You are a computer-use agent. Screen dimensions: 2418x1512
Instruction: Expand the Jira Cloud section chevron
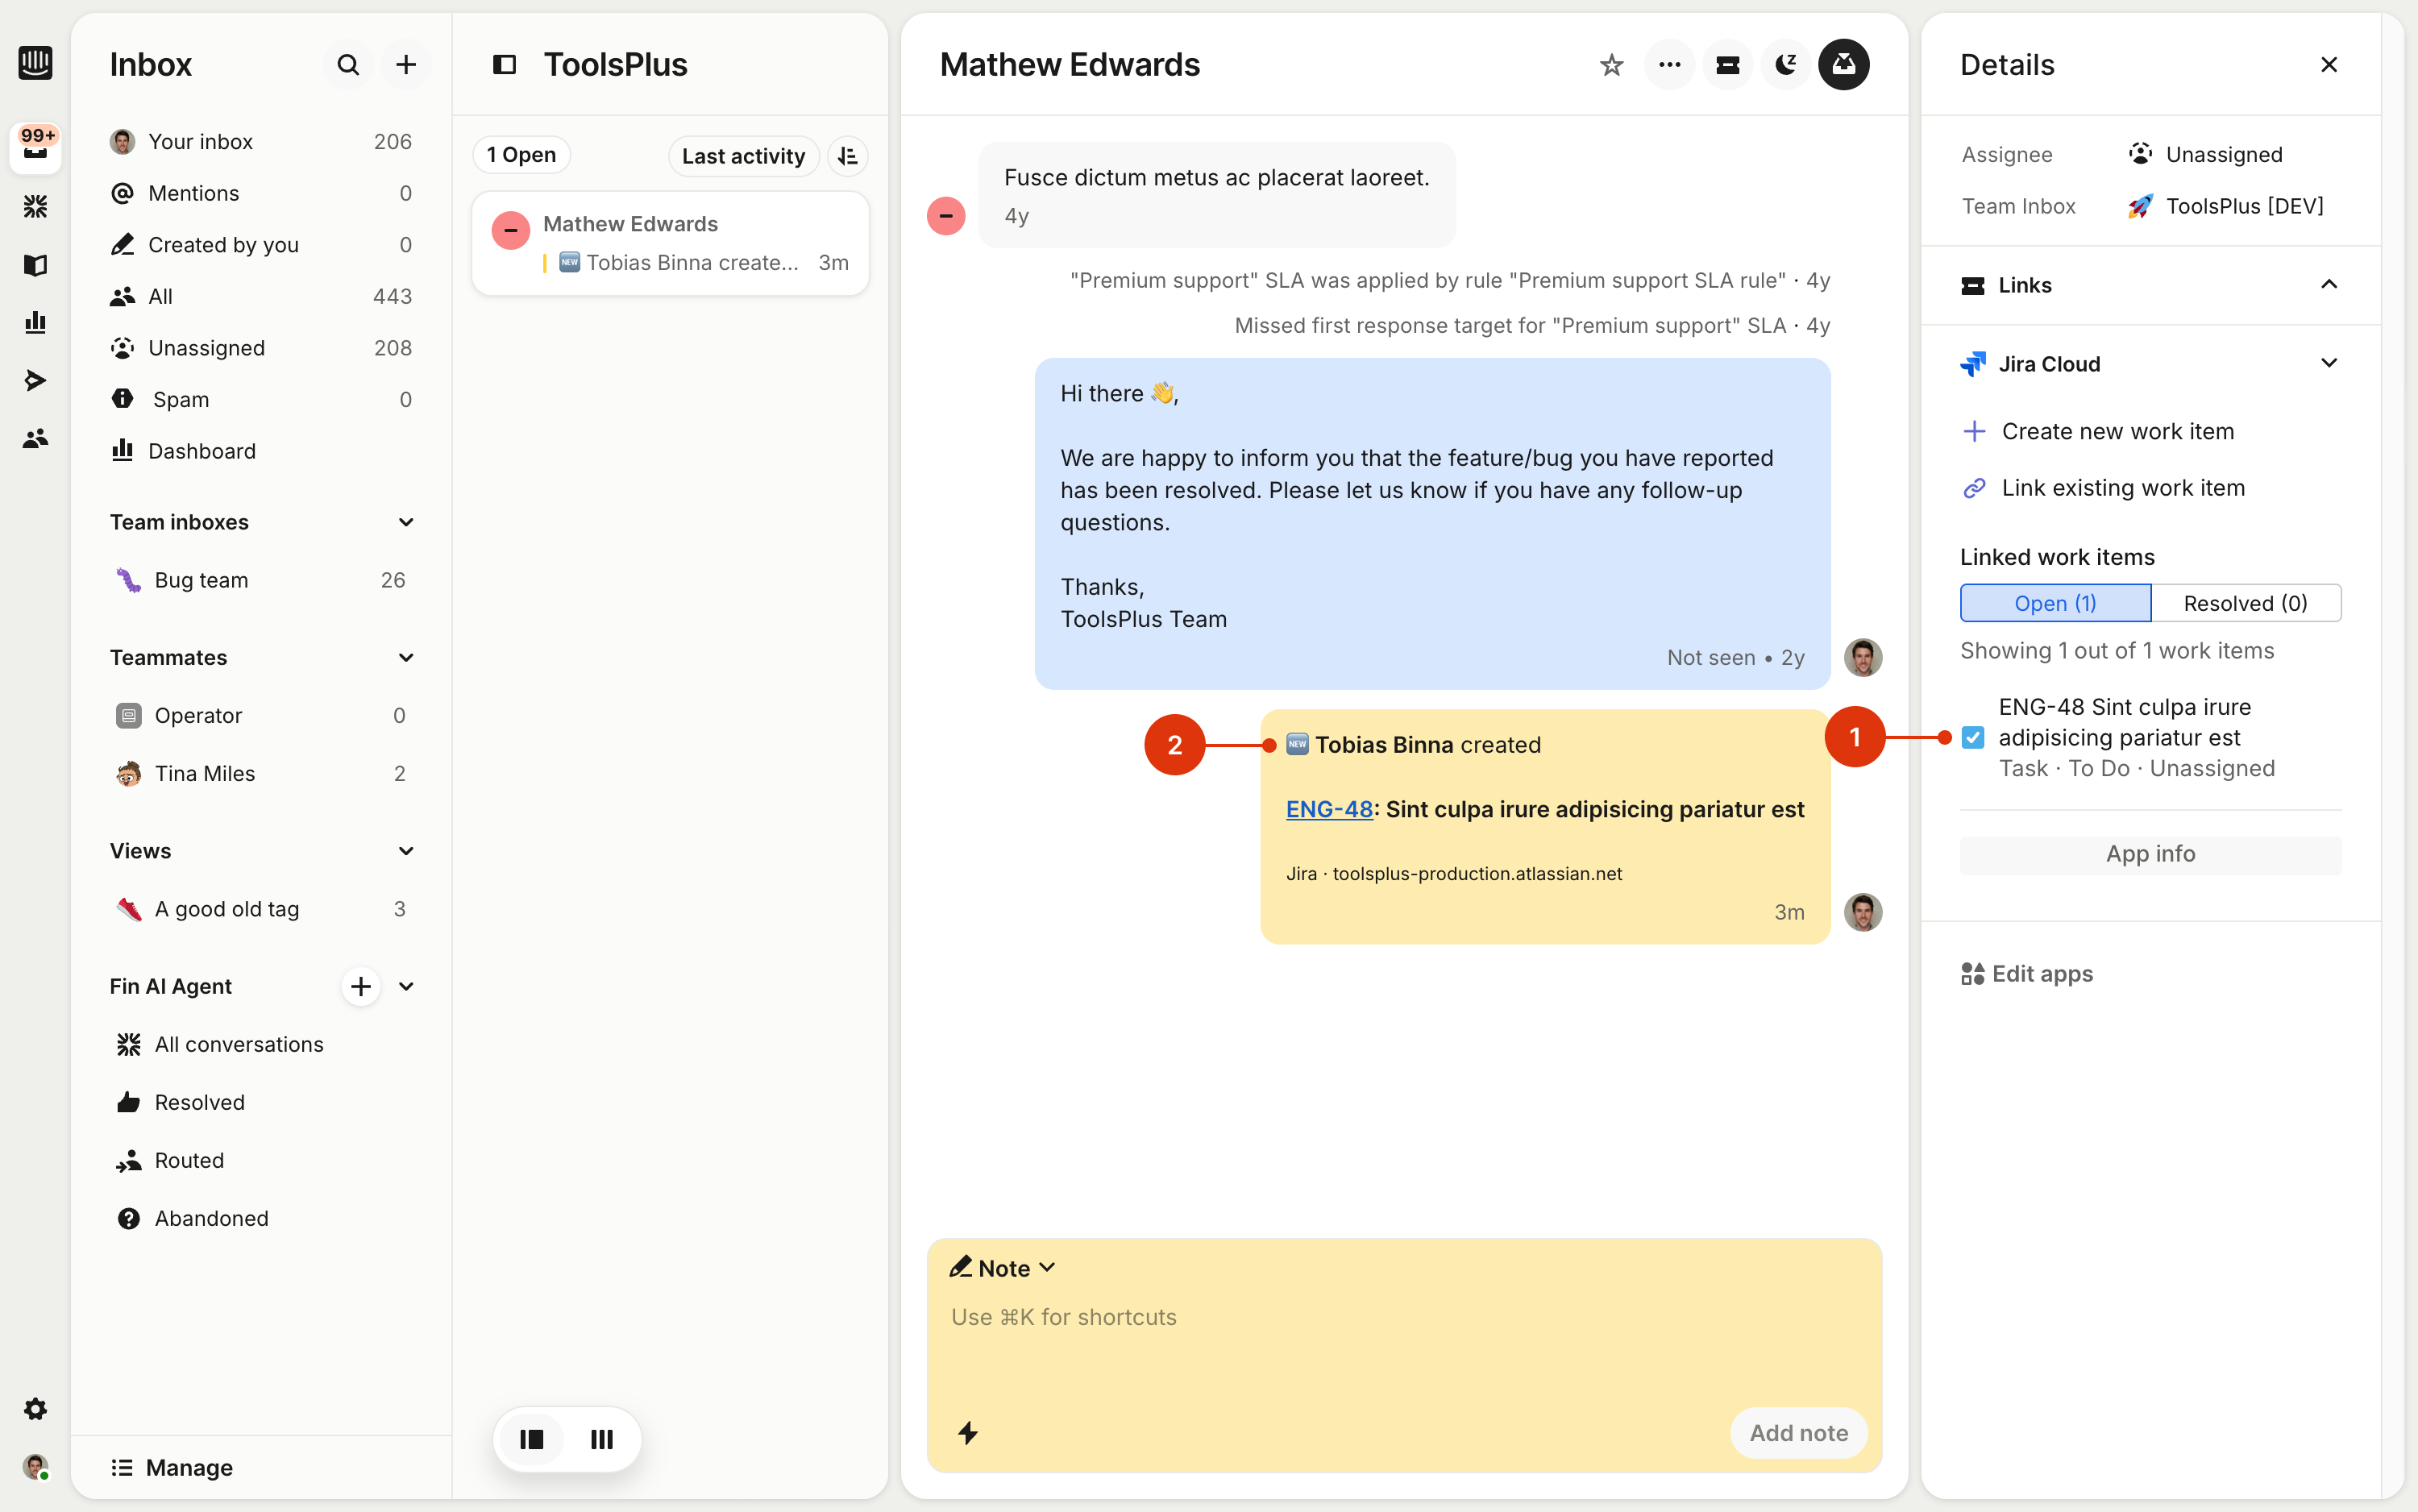pyautogui.click(x=2328, y=364)
